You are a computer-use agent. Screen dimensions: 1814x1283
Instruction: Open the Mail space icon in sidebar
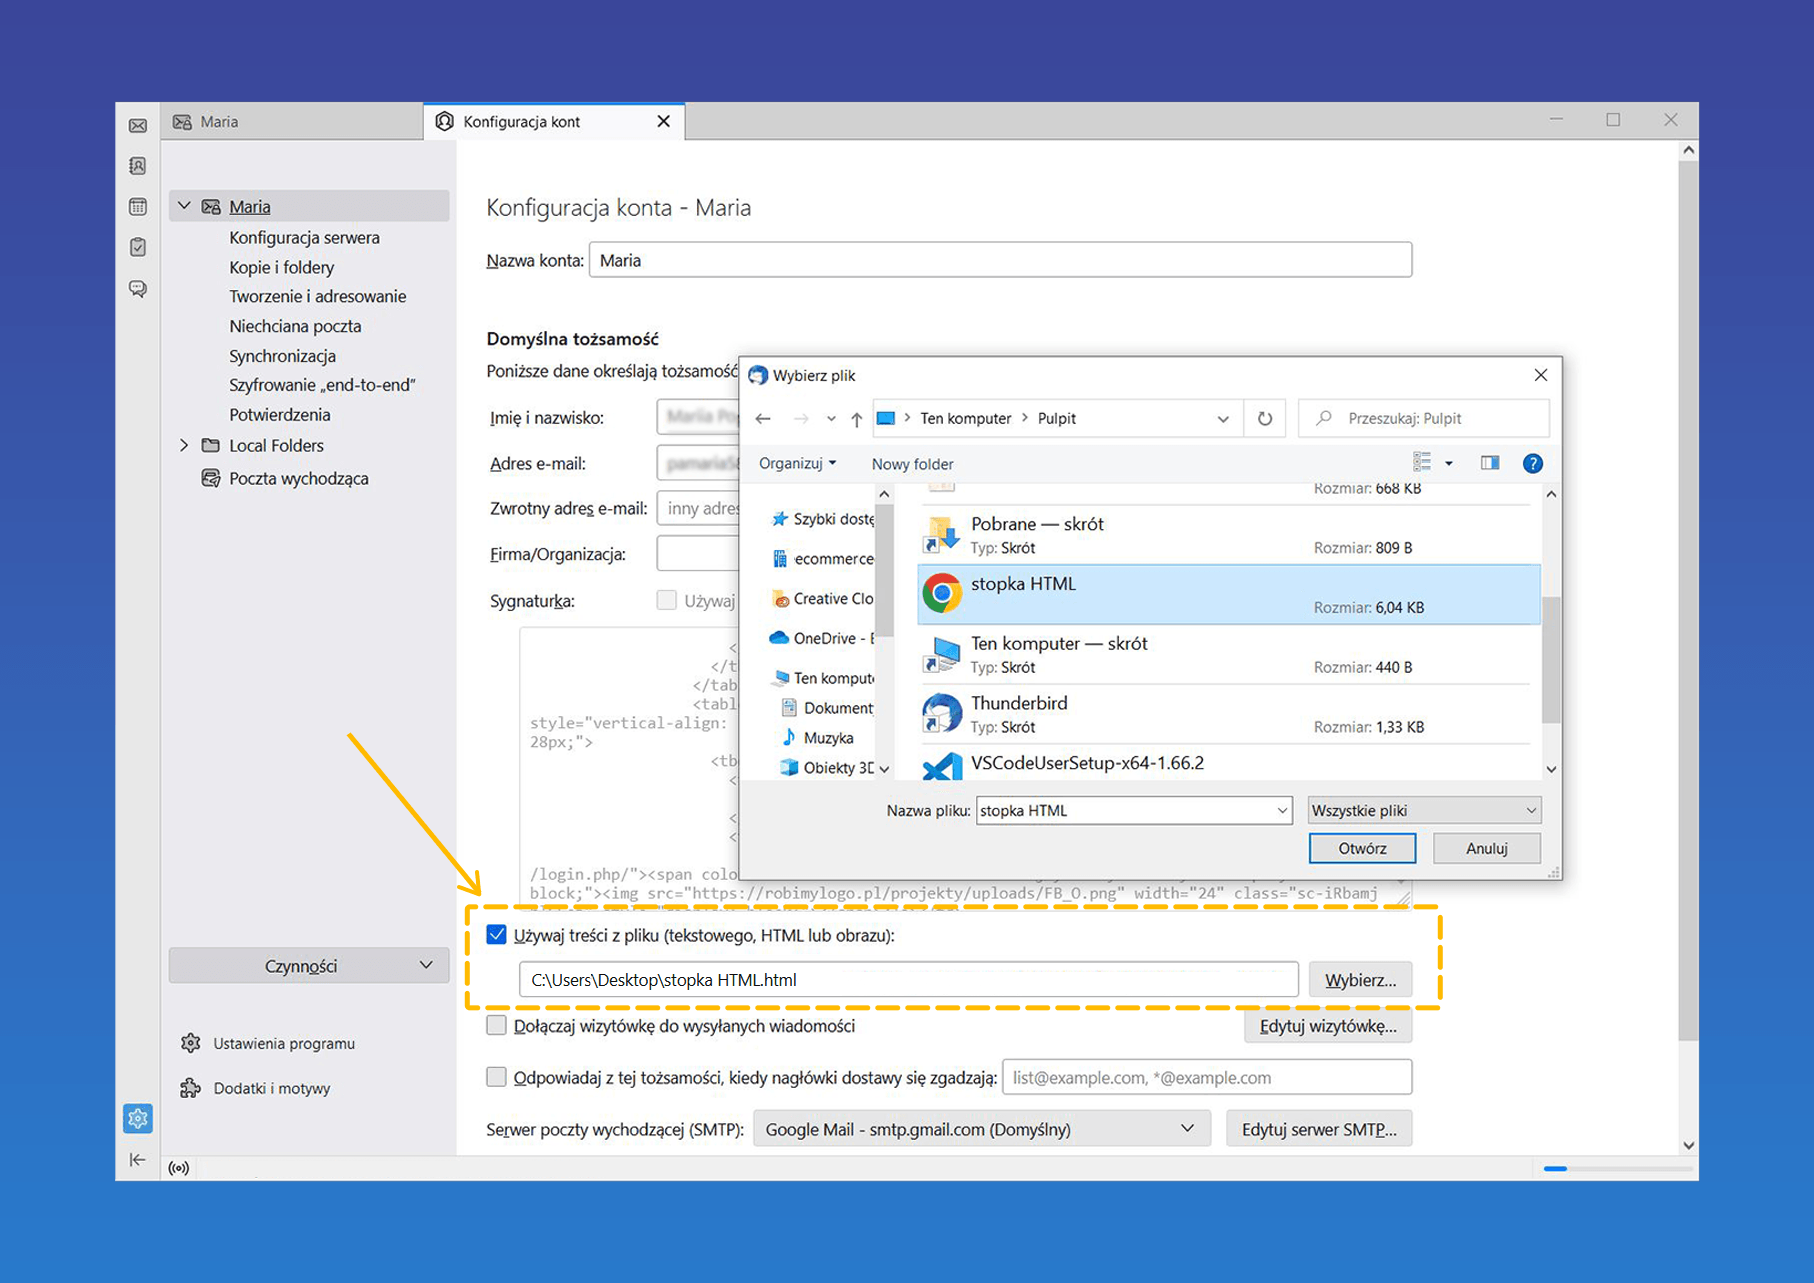click(138, 125)
